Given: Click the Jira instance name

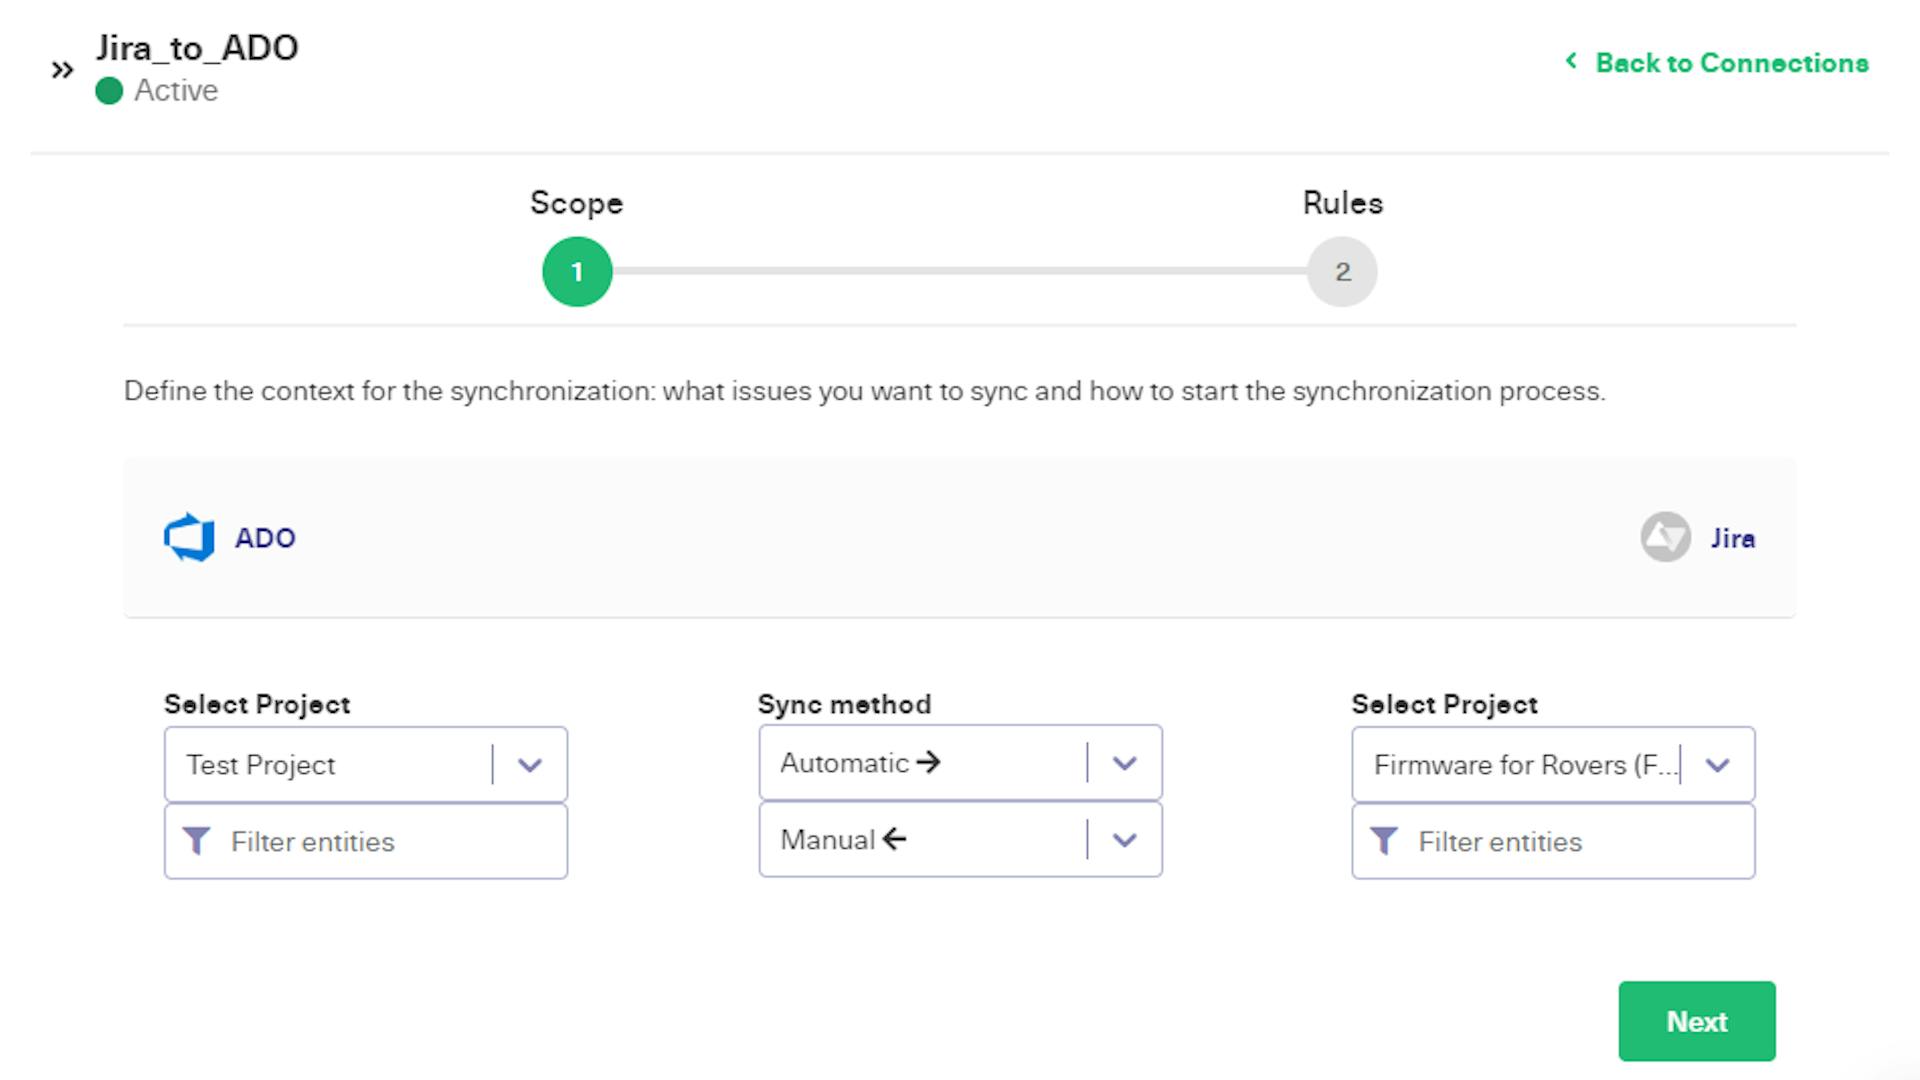Looking at the screenshot, I should pyautogui.click(x=1733, y=538).
